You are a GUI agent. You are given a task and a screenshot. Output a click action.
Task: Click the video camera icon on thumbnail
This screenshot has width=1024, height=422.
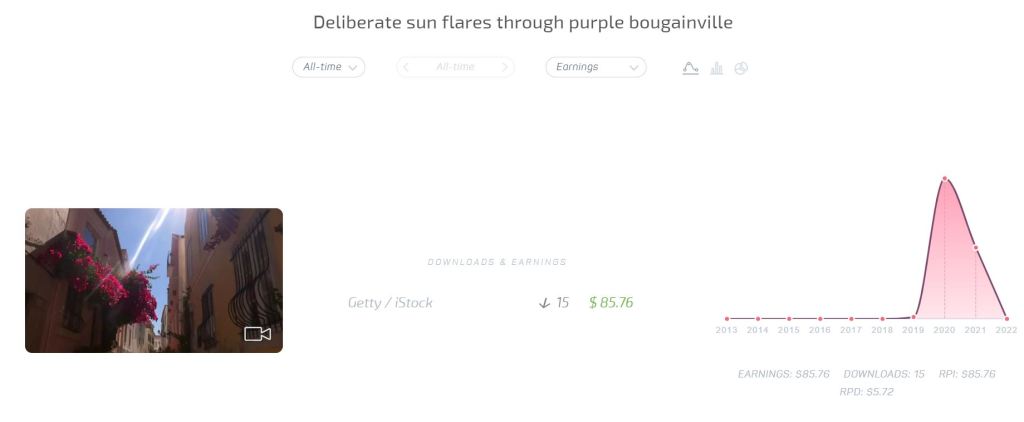point(258,334)
